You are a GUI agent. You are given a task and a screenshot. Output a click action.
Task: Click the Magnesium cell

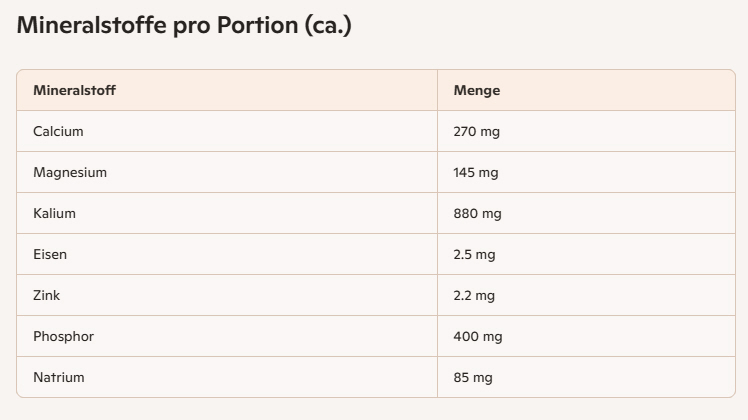click(x=70, y=172)
